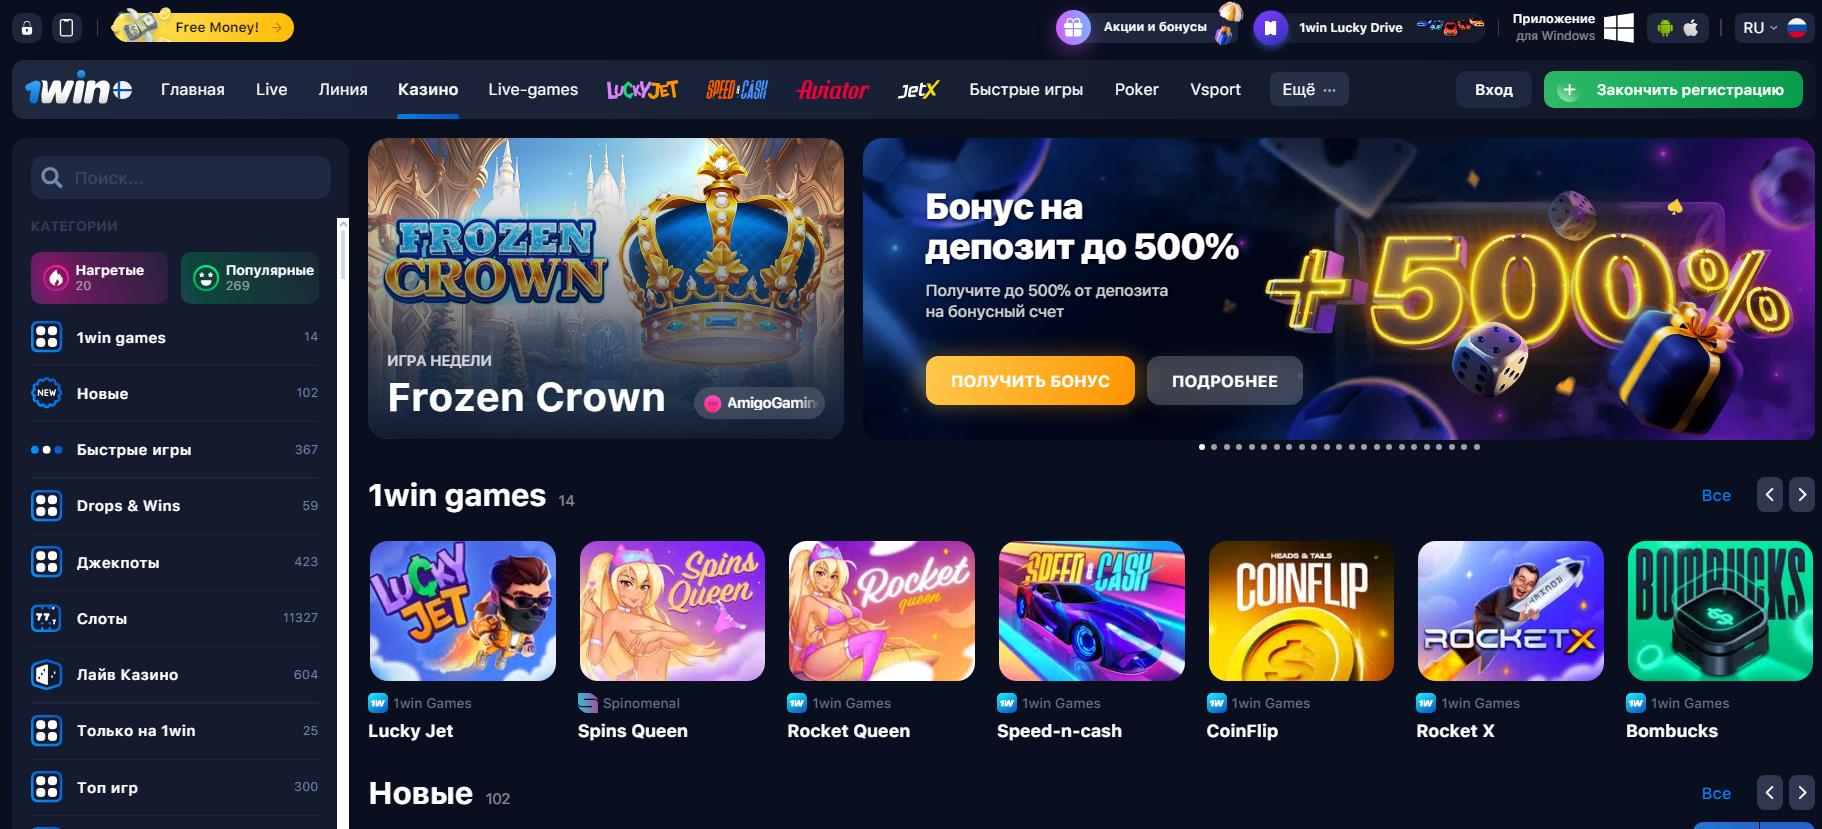The height and width of the screenshot is (829, 1822).
Task: Click the lock icon at top left
Action: 27,28
